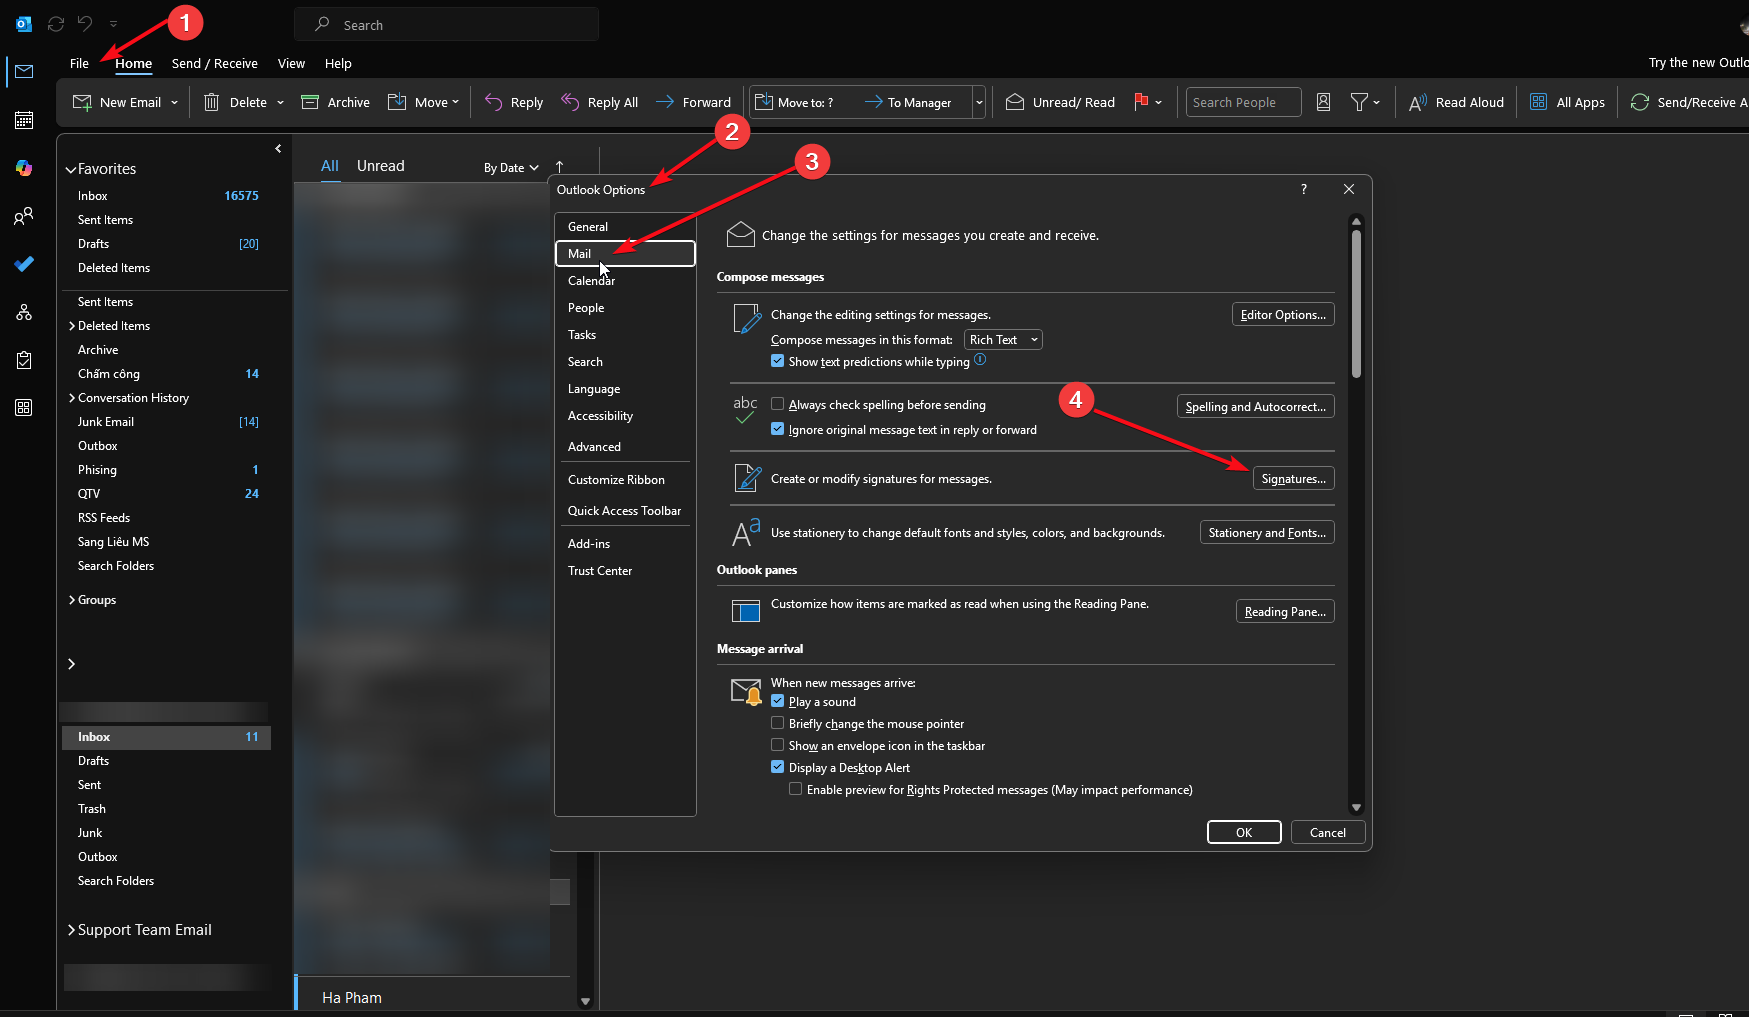Click the Archive box icon in ribbon
Image resolution: width=1749 pixels, height=1017 pixels.
pyautogui.click(x=310, y=102)
